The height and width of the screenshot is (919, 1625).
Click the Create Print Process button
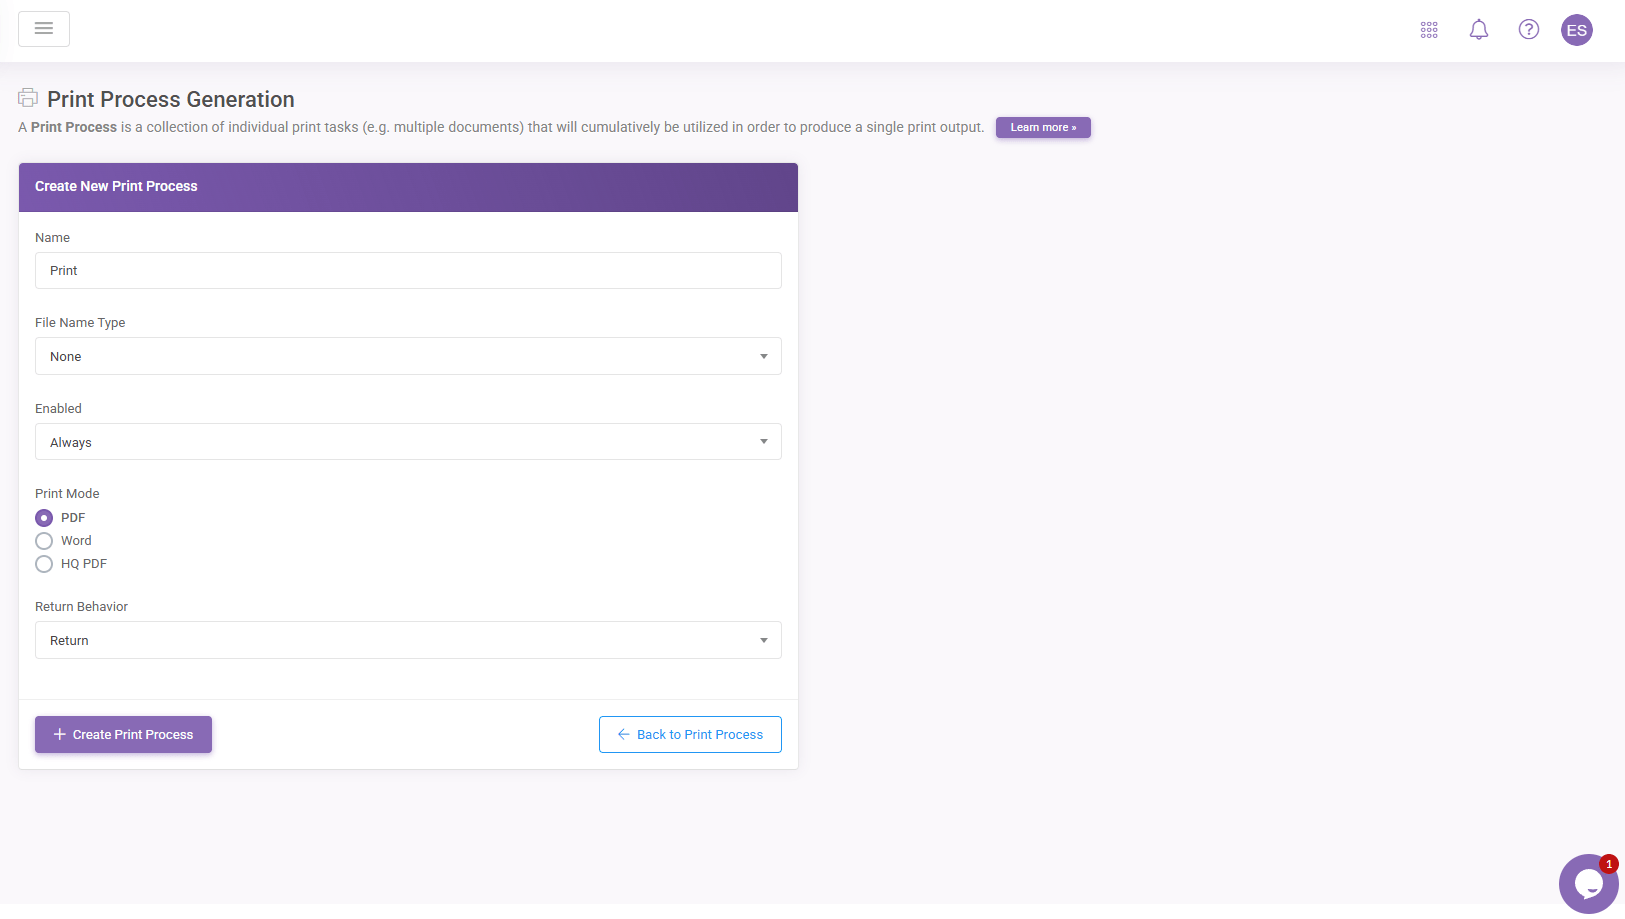coord(123,734)
